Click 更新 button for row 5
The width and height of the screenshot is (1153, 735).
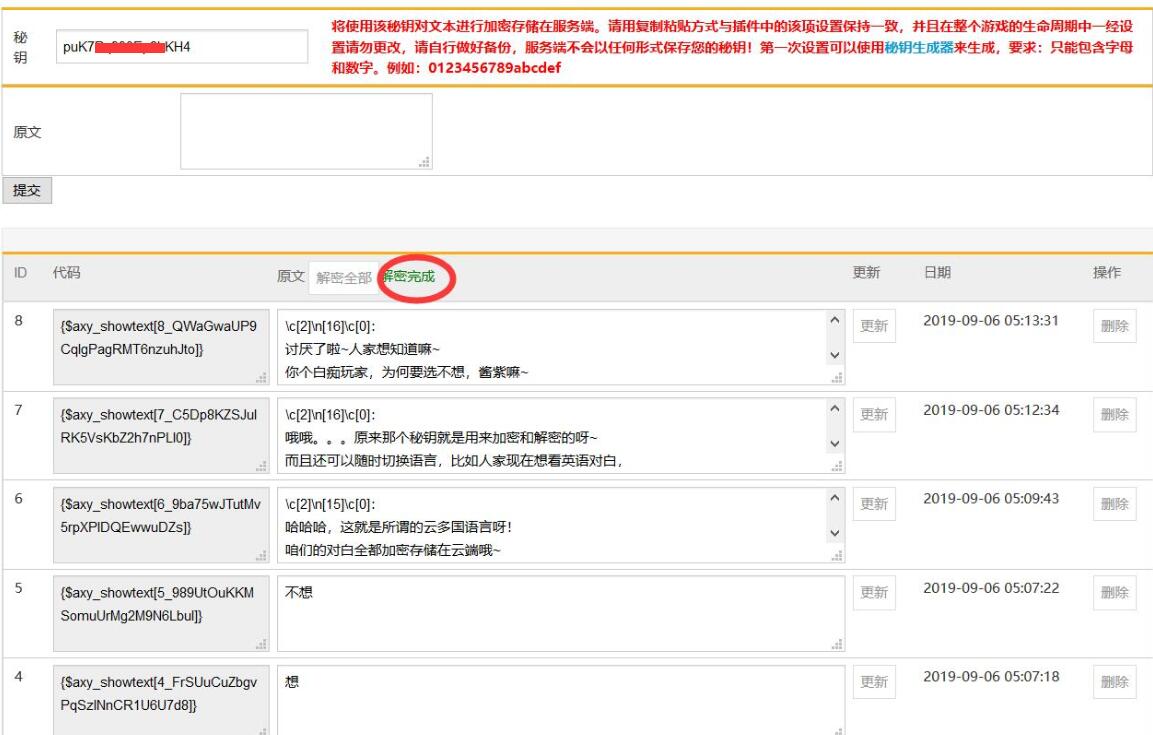(874, 592)
